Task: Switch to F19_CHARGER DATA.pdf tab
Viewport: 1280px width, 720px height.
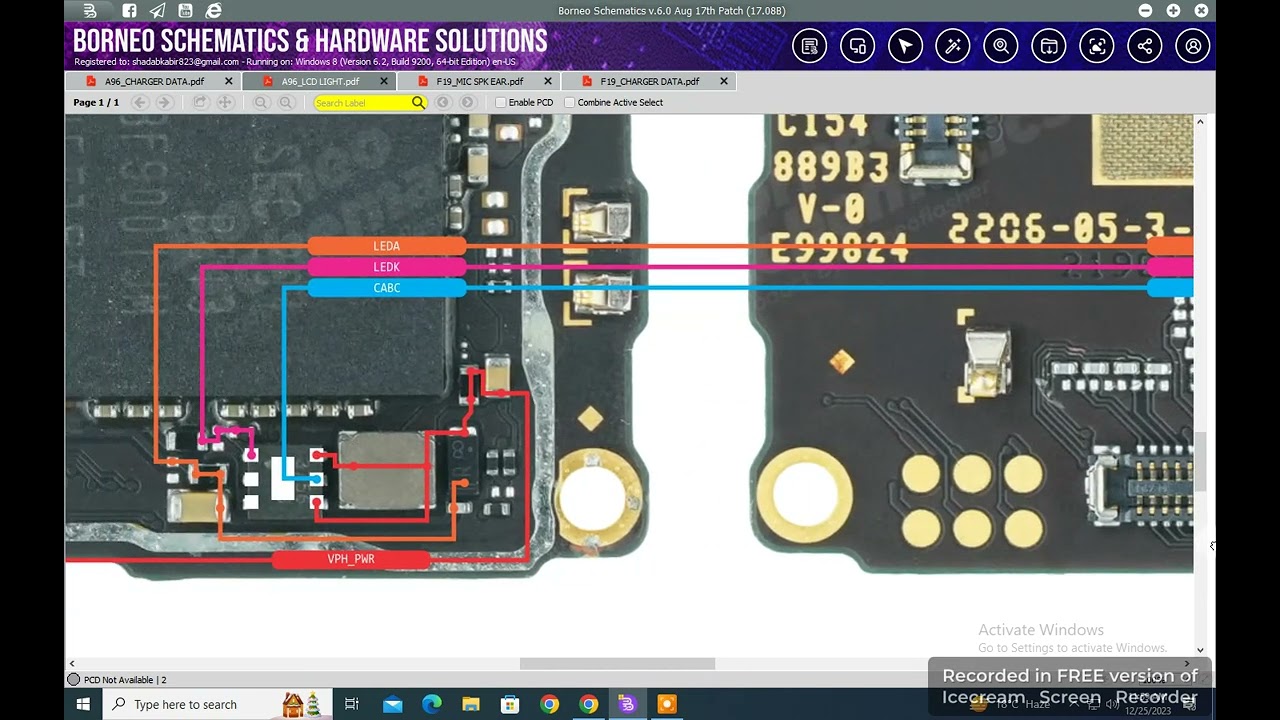Action: click(x=649, y=81)
